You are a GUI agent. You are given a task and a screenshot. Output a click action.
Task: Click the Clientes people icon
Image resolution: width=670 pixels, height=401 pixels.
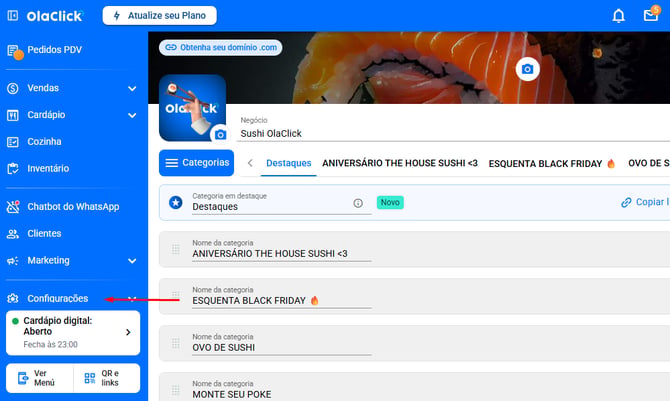coord(13,234)
